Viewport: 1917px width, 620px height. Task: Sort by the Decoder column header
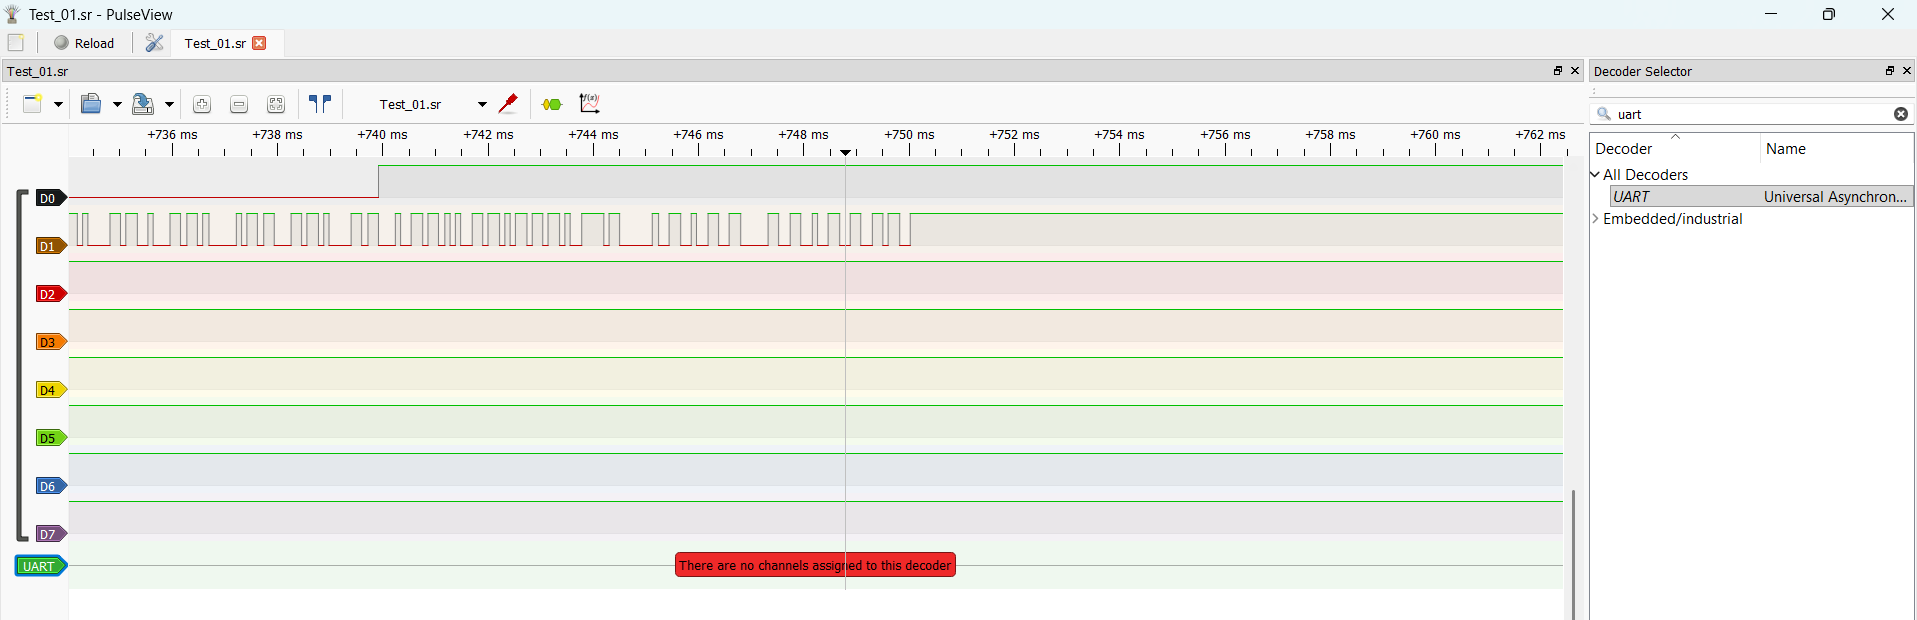(1675, 148)
